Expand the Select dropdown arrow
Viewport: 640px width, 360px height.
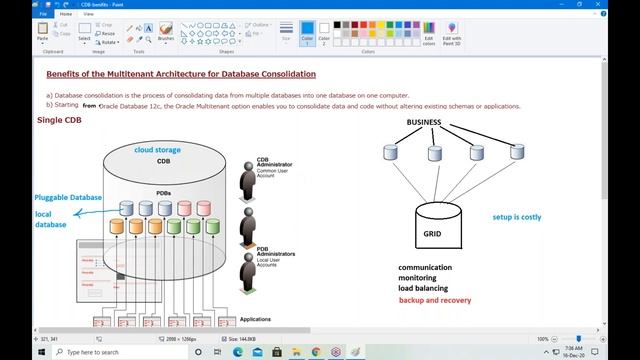click(84, 43)
